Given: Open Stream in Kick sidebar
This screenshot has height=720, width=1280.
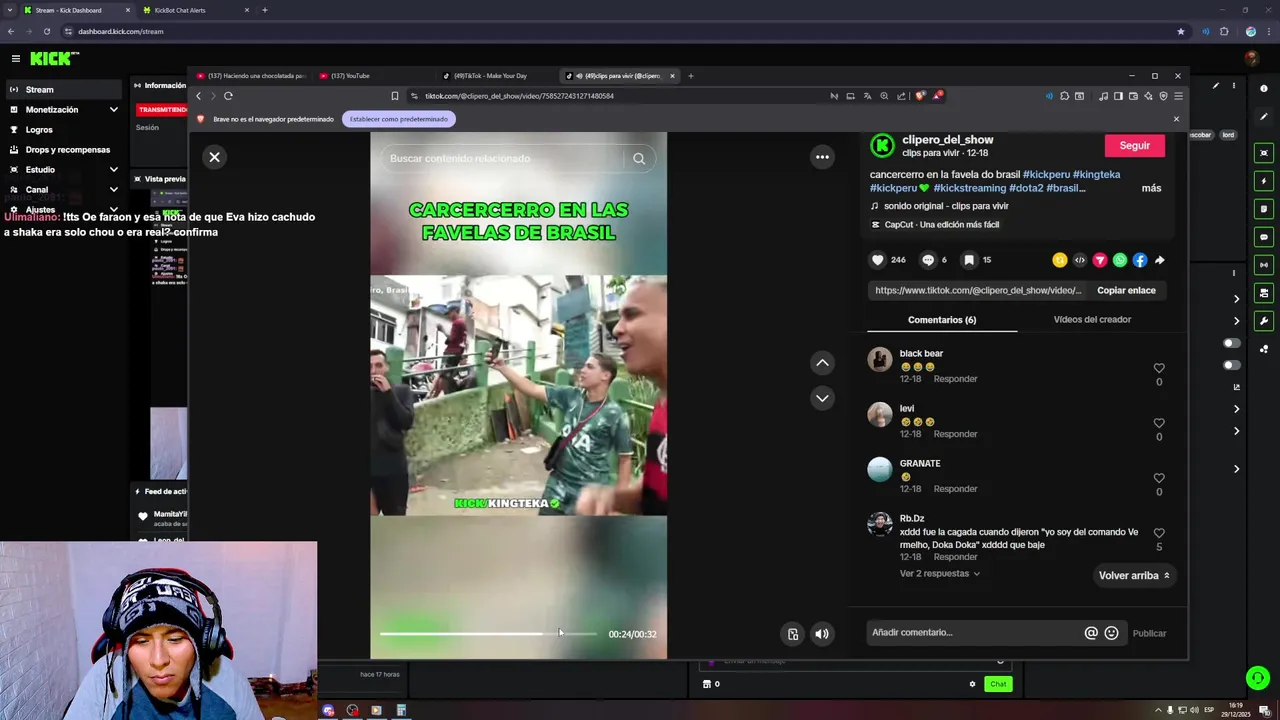Looking at the screenshot, I should click(x=62, y=90).
